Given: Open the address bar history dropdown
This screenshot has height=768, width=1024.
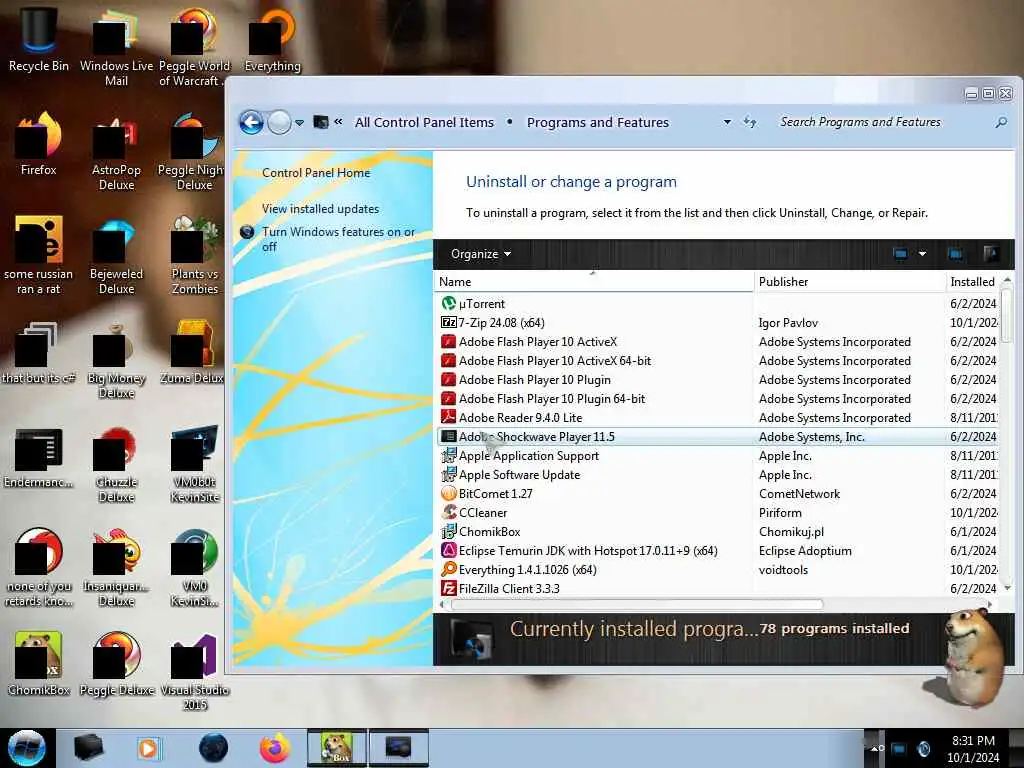Looking at the screenshot, I should (x=727, y=122).
